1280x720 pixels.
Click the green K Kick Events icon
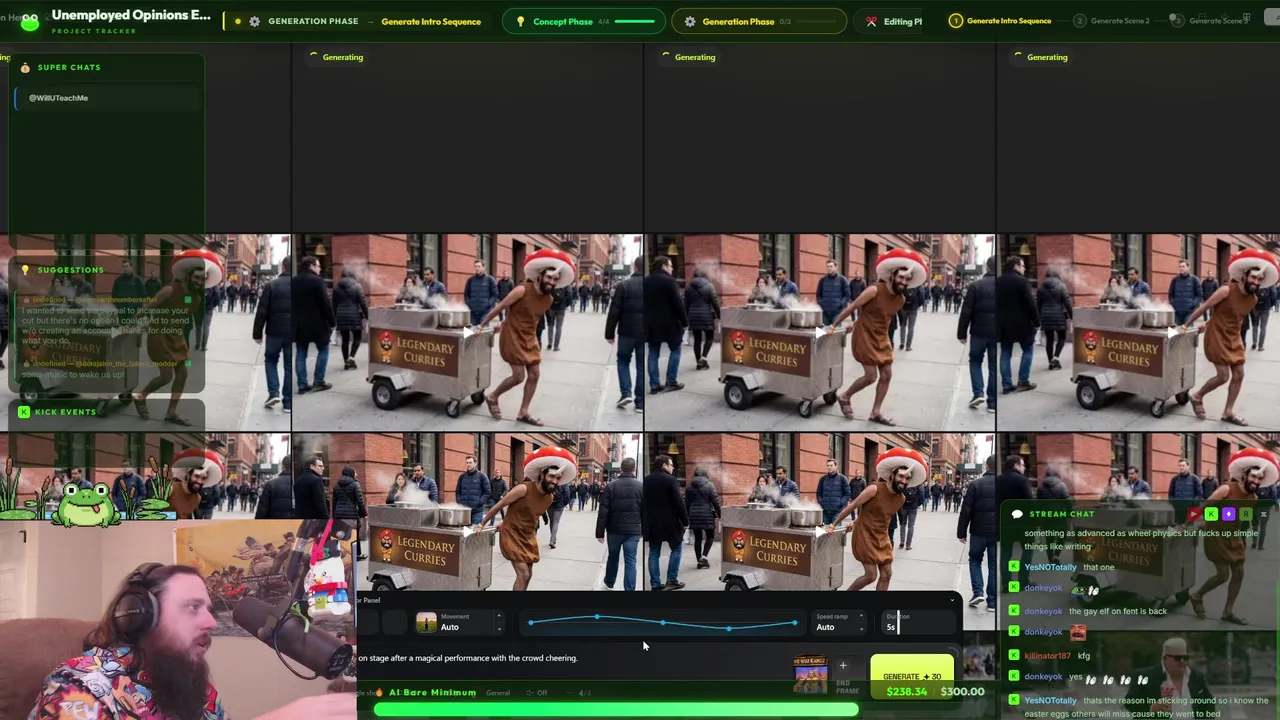(24, 412)
